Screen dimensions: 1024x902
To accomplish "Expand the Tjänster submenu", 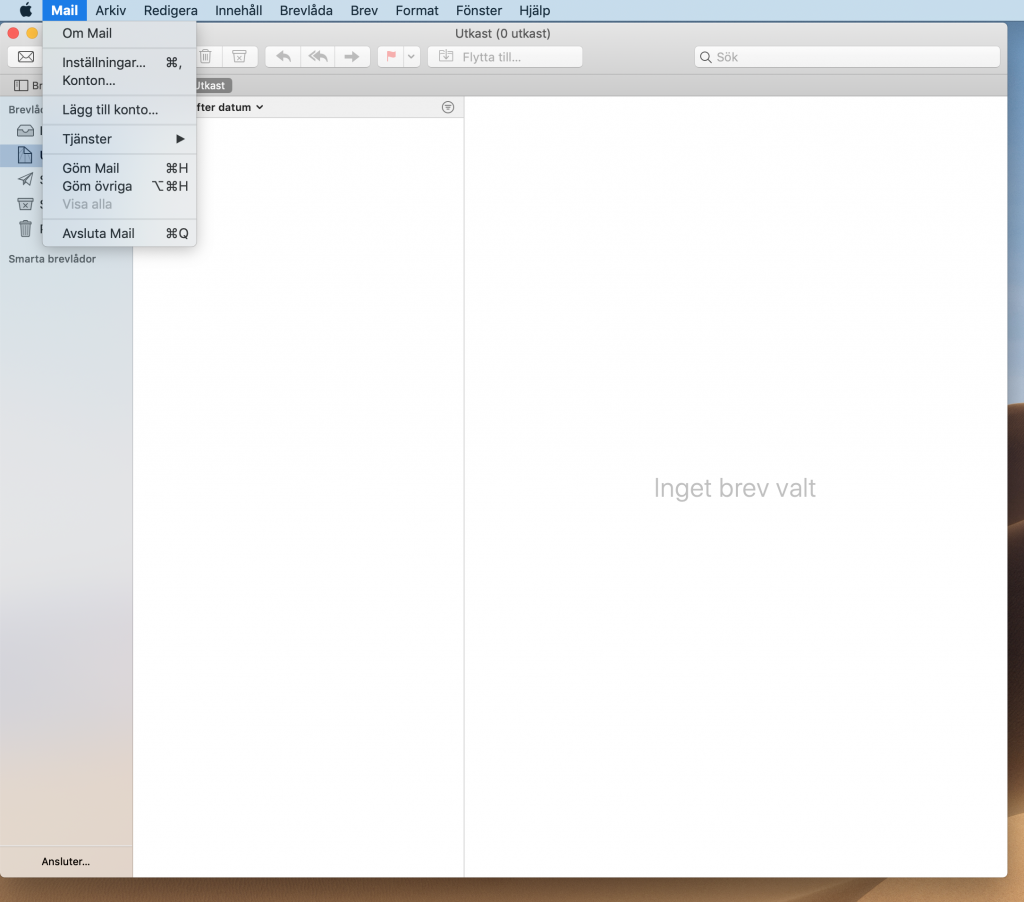I will click(x=120, y=139).
